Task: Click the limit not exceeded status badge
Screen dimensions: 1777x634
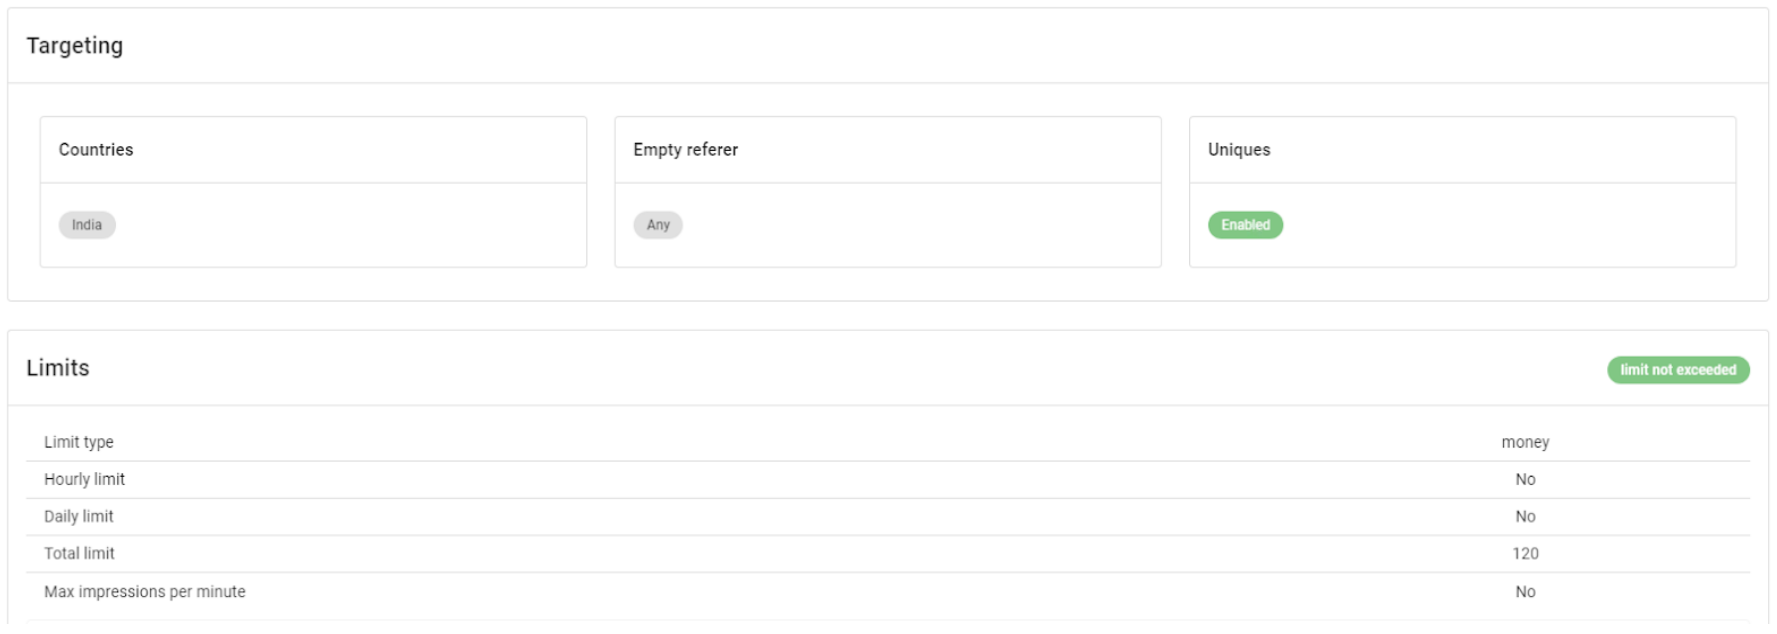Action: 1677,370
